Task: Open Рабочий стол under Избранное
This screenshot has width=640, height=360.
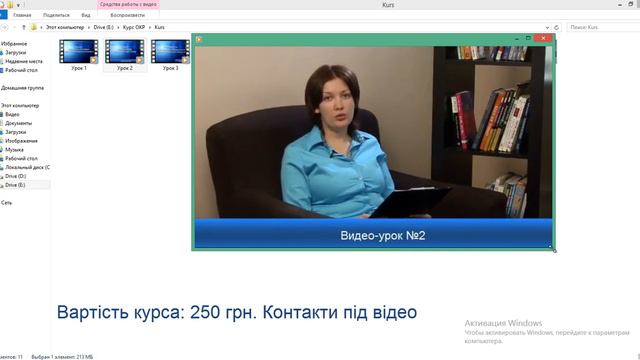Action: (x=21, y=70)
